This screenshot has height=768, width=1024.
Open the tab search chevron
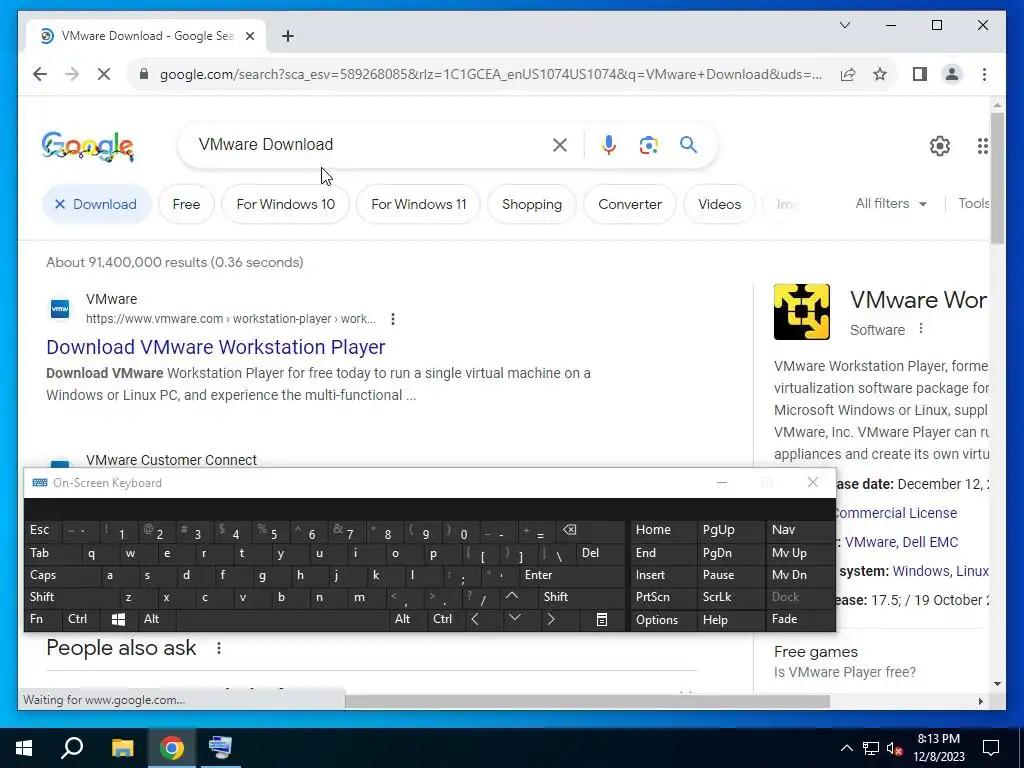(844, 25)
